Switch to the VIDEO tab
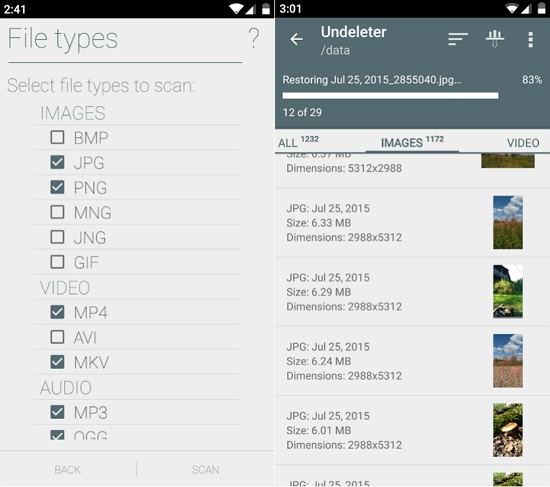 [x=523, y=143]
